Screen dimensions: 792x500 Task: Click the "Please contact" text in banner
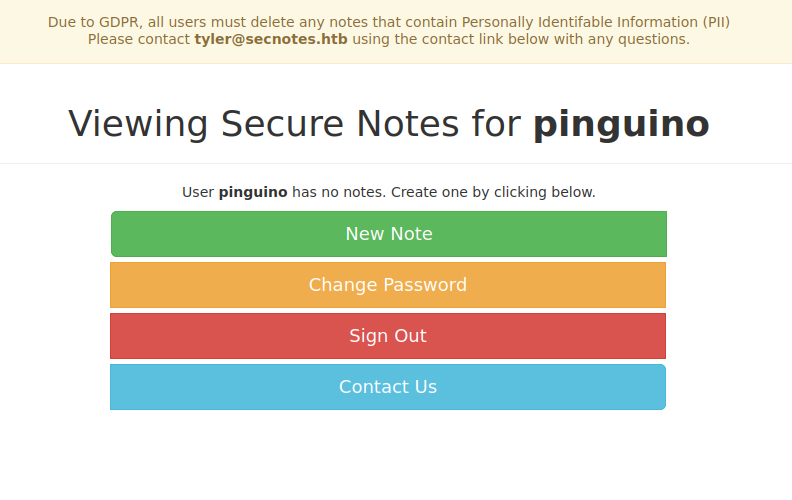point(139,39)
